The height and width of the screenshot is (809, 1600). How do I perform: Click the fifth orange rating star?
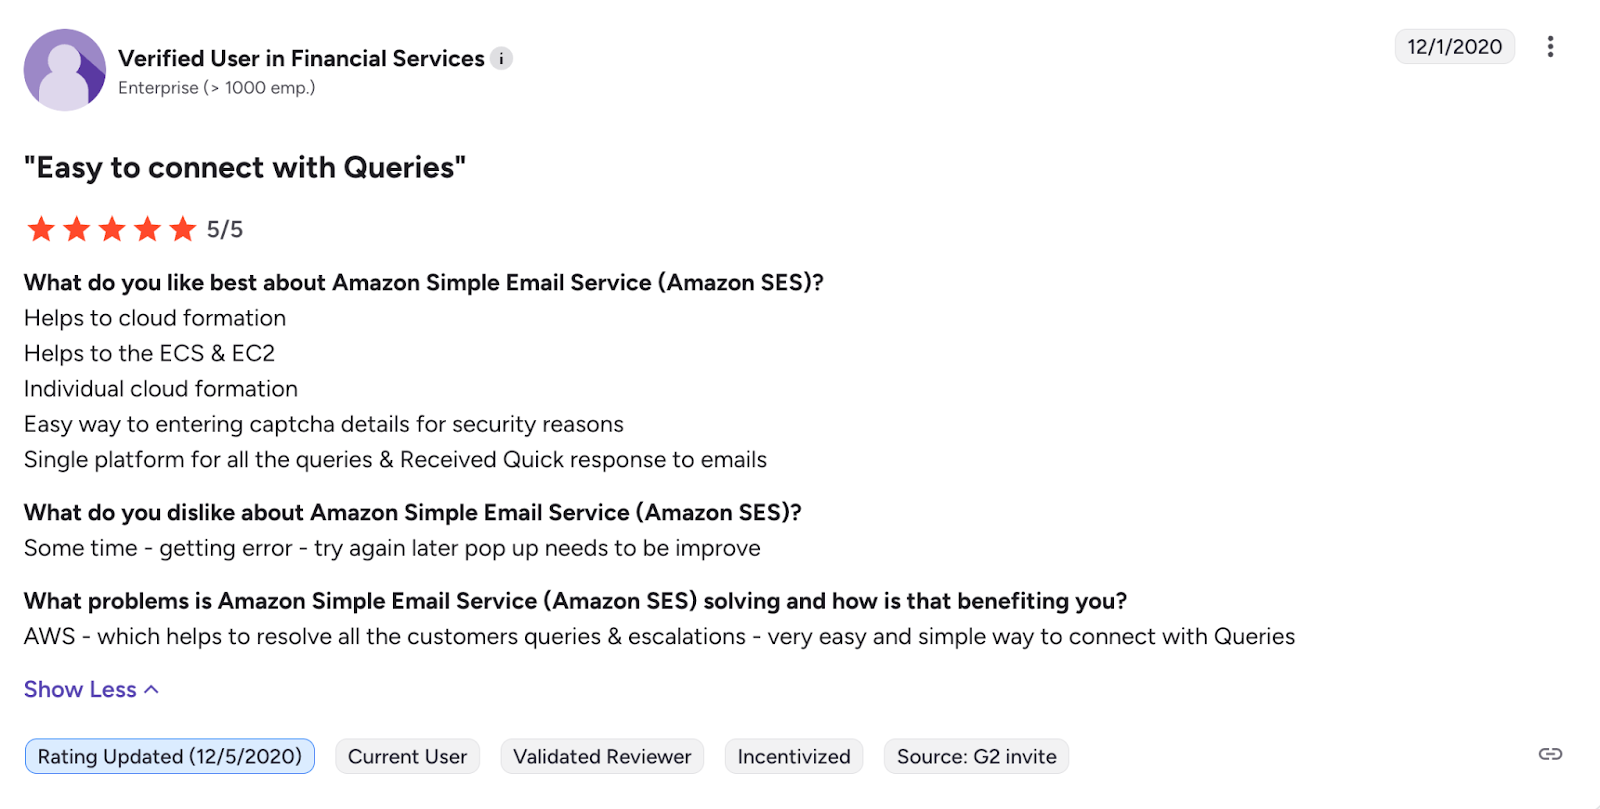[x=183, y=229]
